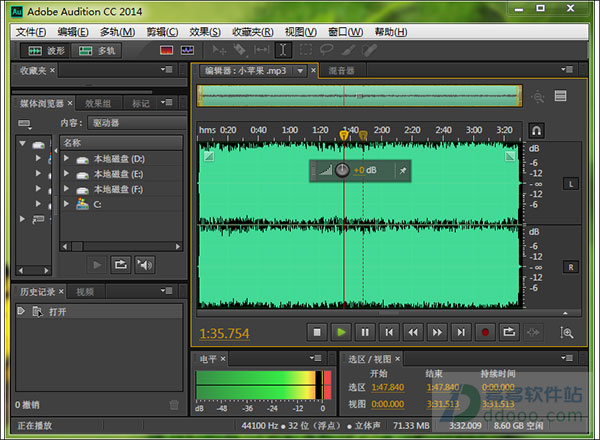This screenshot has width=600, height=440.
Task: Open the 效果(S) menu
Action: (x=205, y=32)
